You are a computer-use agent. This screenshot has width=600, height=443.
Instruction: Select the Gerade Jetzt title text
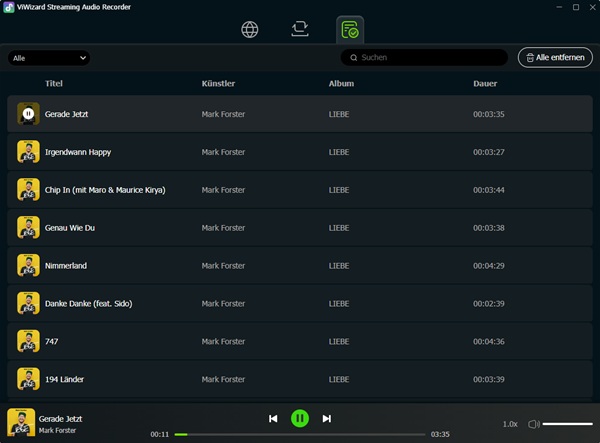pyautogui.click(x=67, y=114)
